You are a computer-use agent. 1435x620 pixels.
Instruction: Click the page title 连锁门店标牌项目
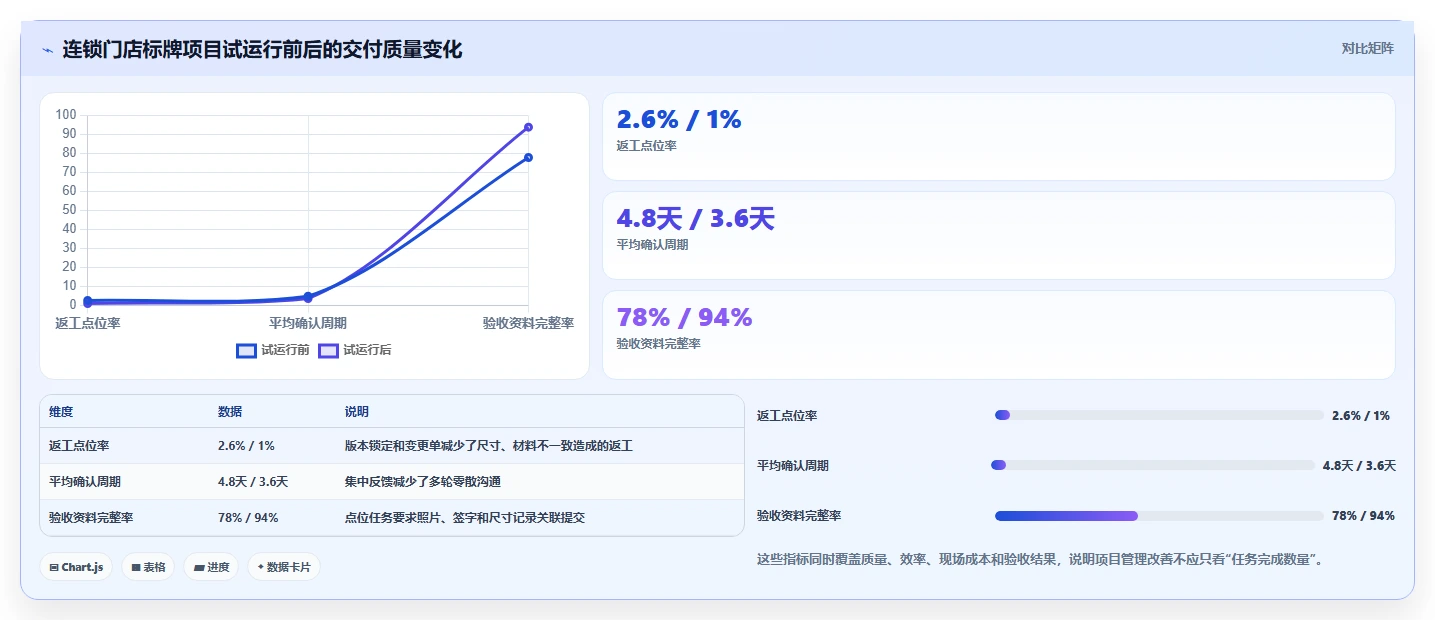[263, 49]
